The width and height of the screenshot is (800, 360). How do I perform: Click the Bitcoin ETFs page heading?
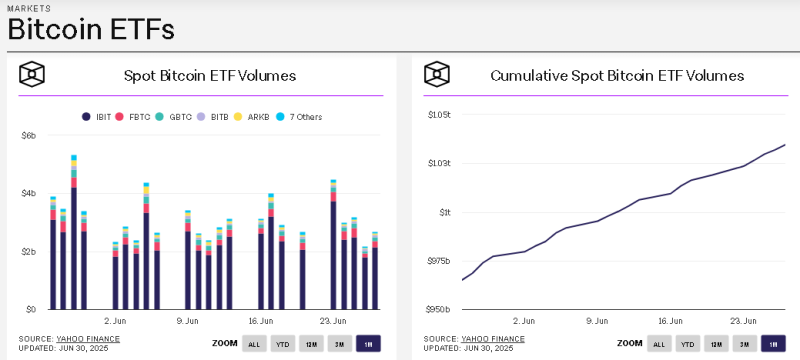pos(91,30)
